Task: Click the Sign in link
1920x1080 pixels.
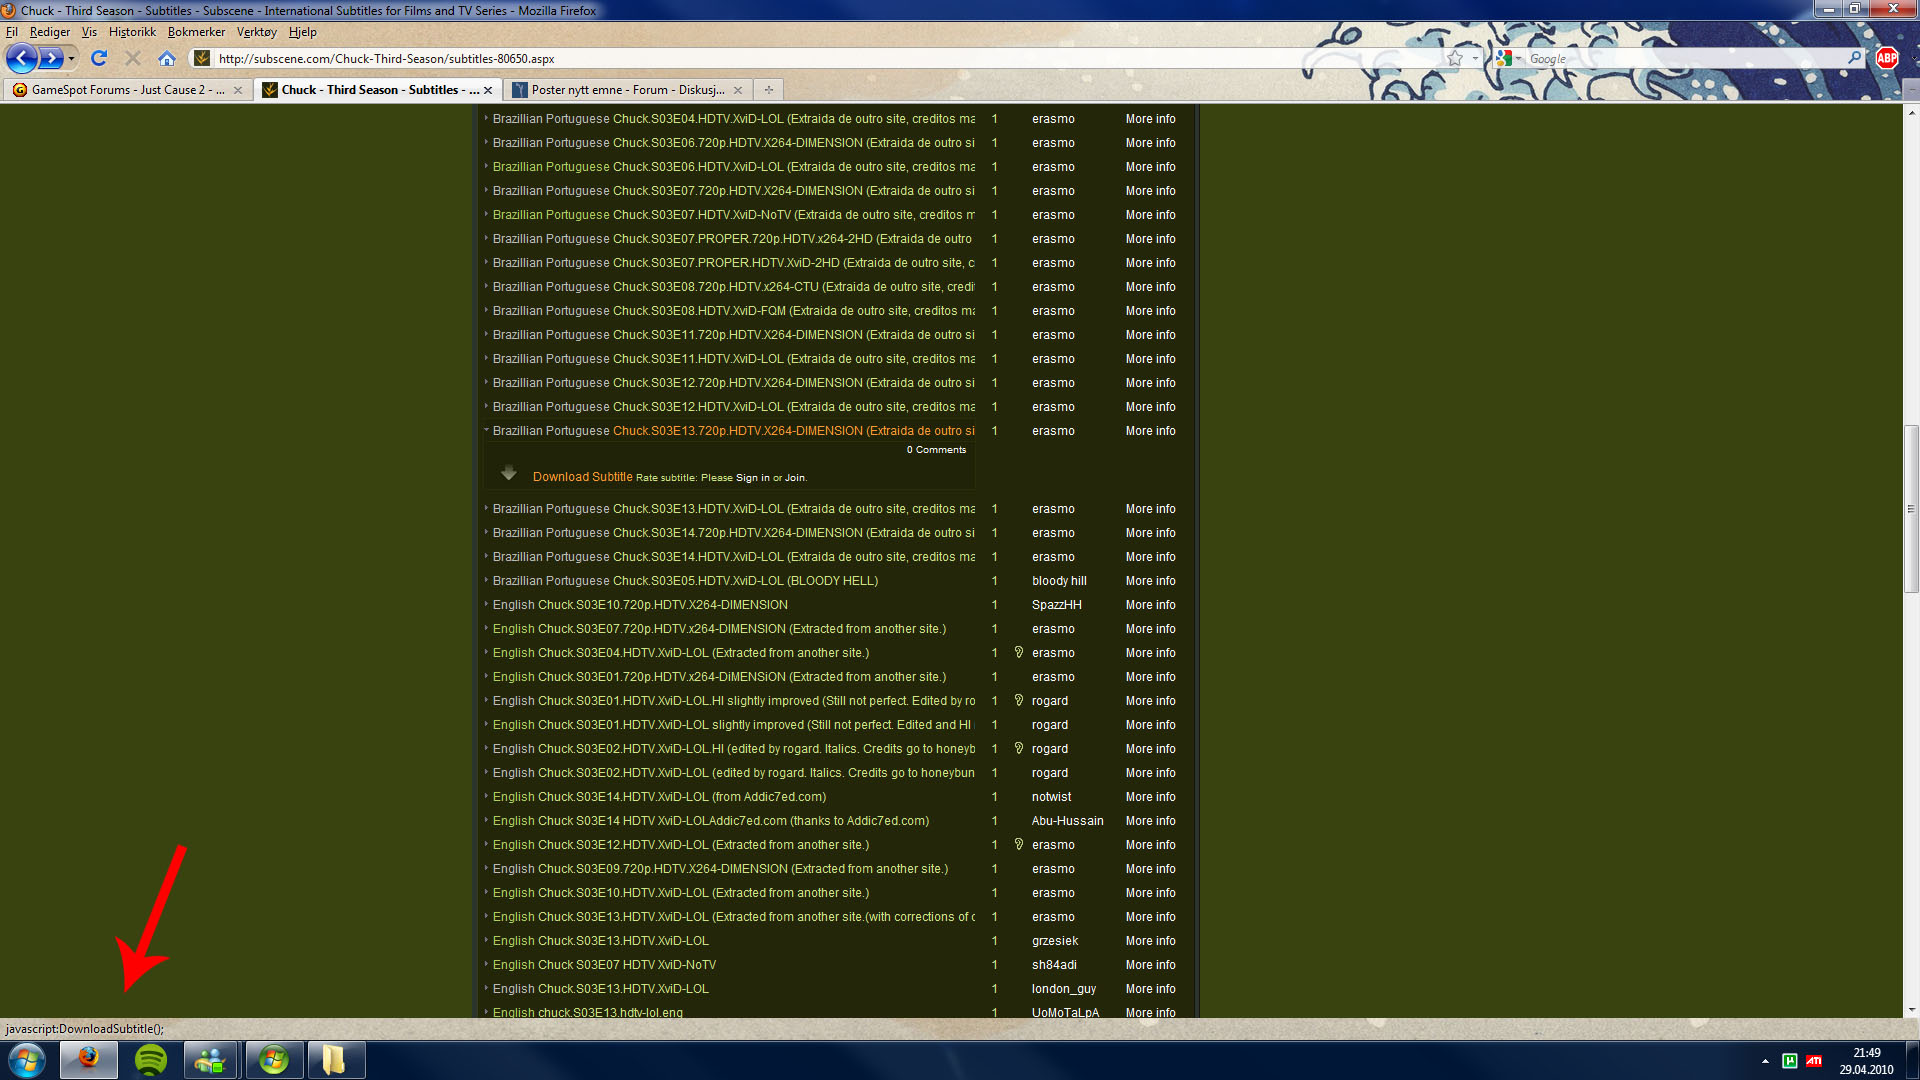Action: pos(753,478)
